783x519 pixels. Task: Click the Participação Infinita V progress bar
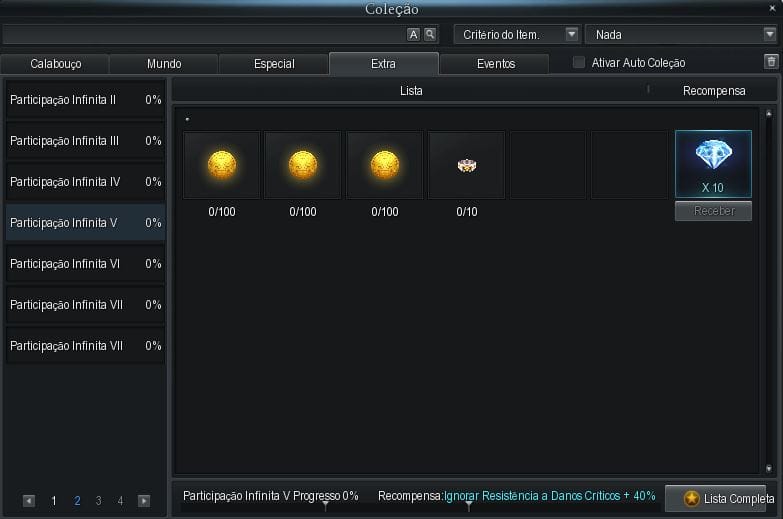pyautogui.click(x=270, y=496)
